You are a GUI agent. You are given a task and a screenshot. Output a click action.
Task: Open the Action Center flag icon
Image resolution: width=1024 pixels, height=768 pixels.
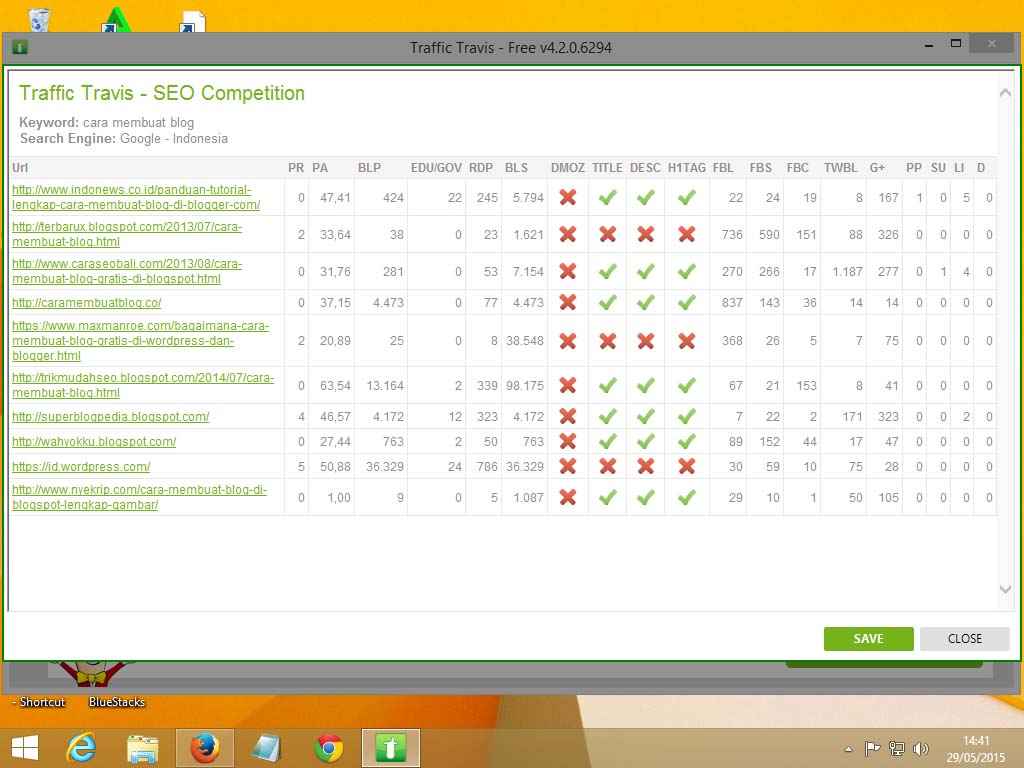(872, 748)
